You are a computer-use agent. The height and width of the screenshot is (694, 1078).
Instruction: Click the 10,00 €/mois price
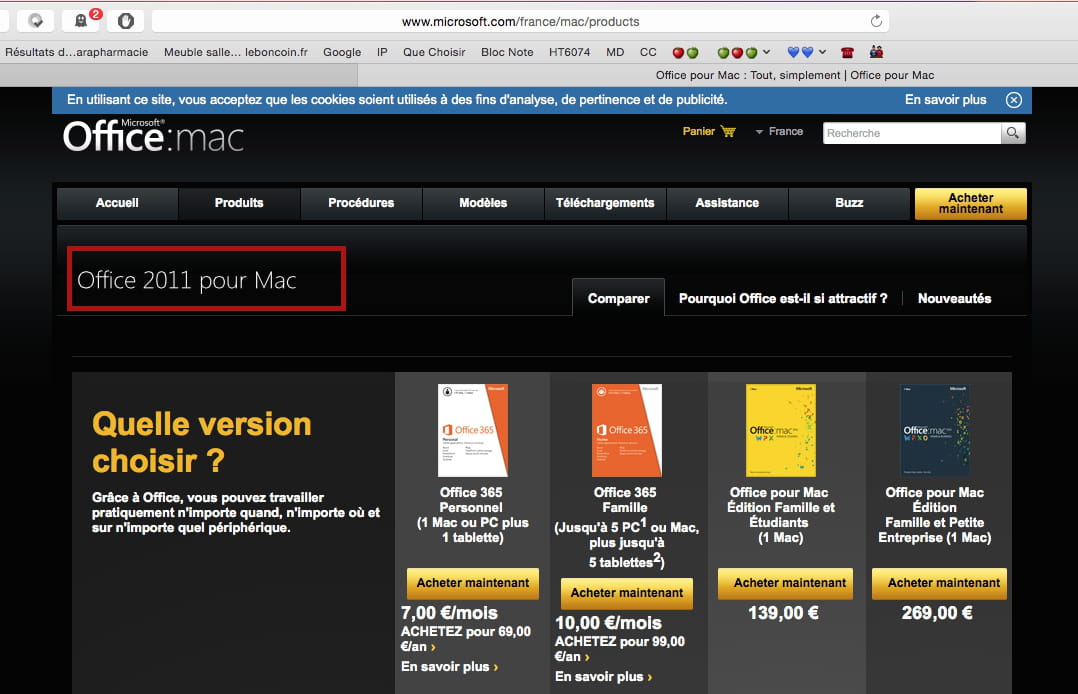click(608, 623)
